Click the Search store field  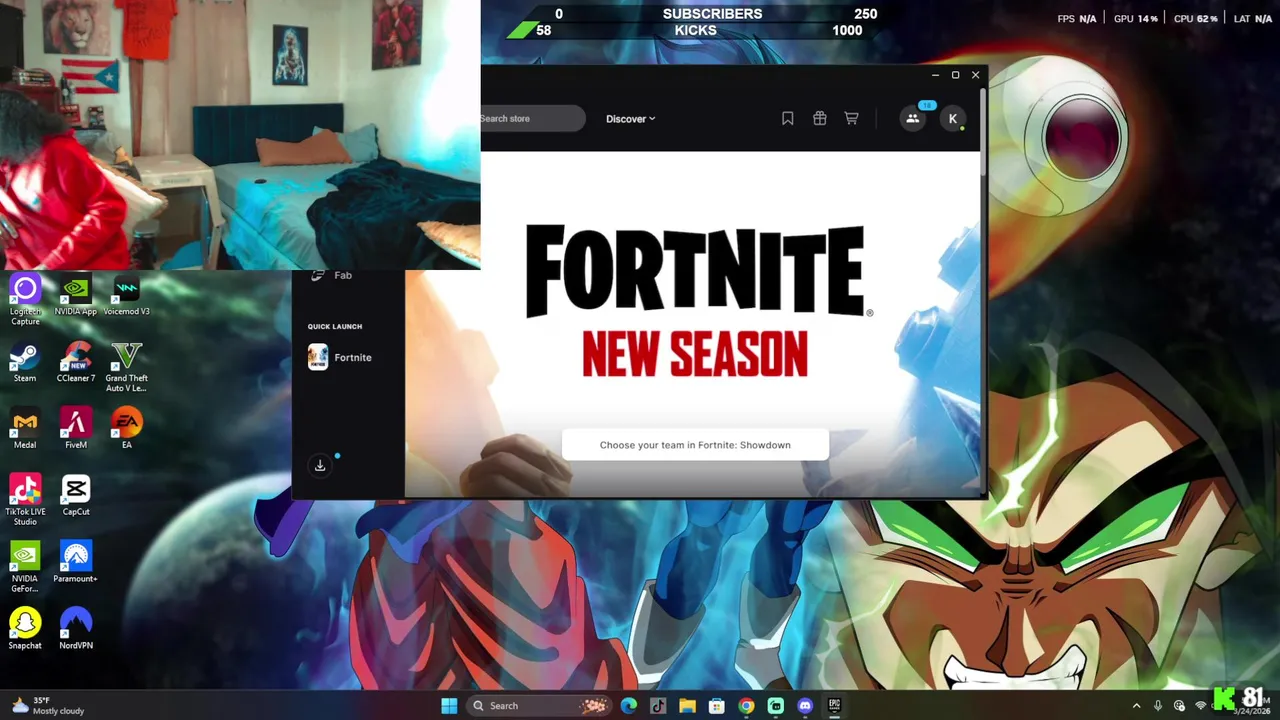(x=533, y=118)
